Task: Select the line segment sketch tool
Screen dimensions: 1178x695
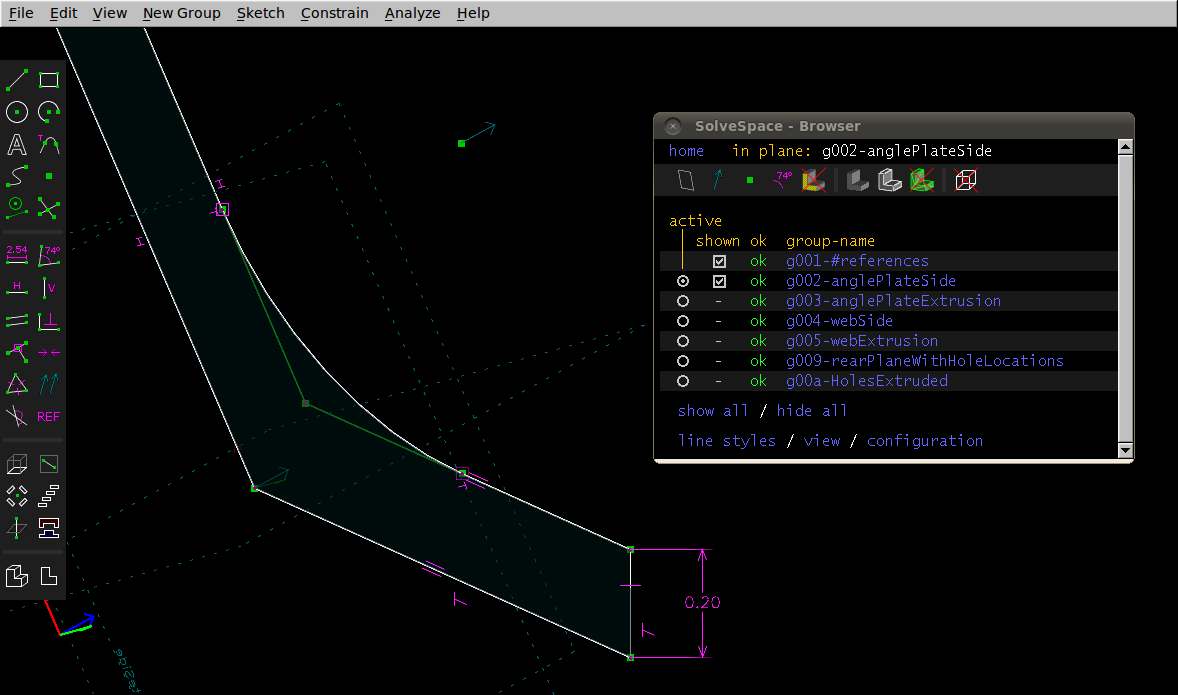Action: coord(17,80)
